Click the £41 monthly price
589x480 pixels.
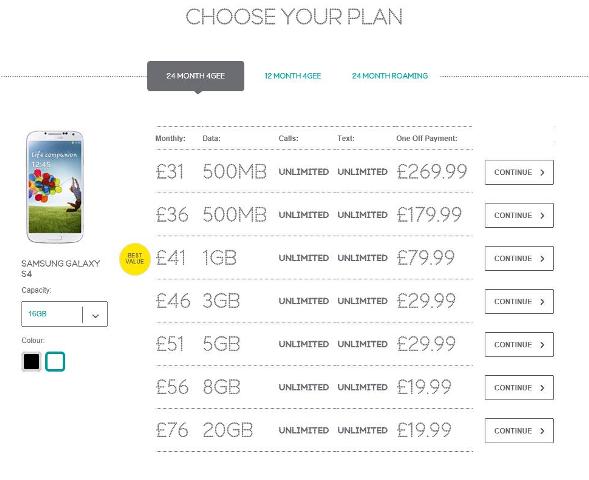[x=171, y=258]
